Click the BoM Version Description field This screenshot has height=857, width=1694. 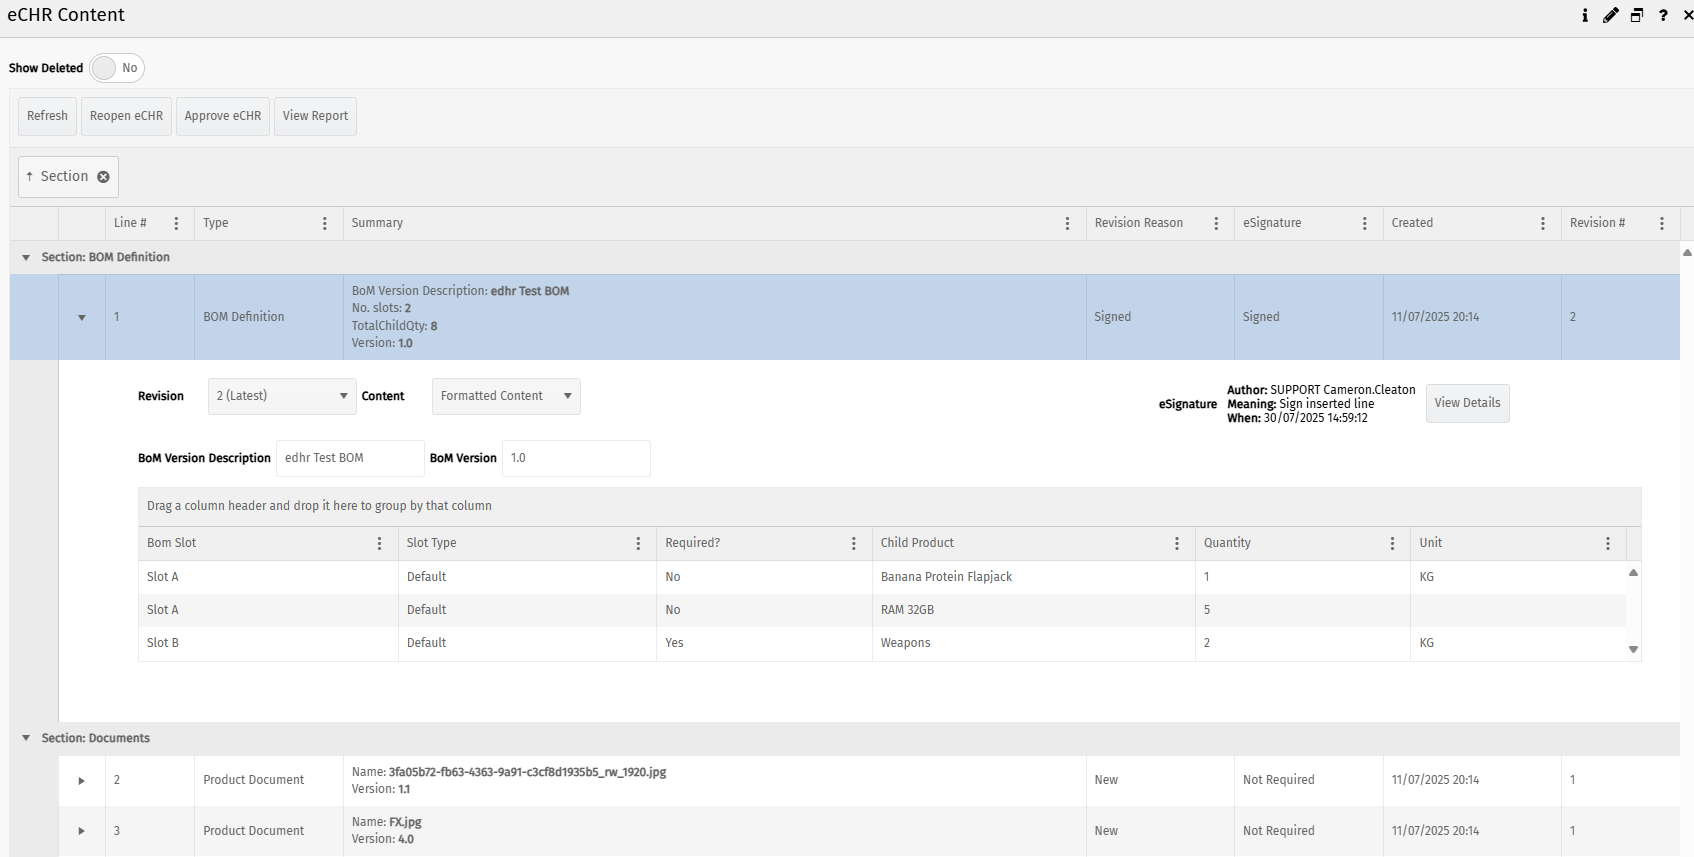point(349,458)
